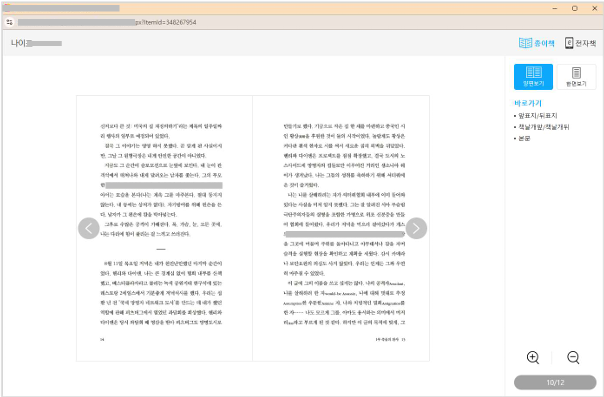The width and height of the screenshot is (604, 397).
Task: Go to the previous page spread arrow
Action: tap(89, 228)
